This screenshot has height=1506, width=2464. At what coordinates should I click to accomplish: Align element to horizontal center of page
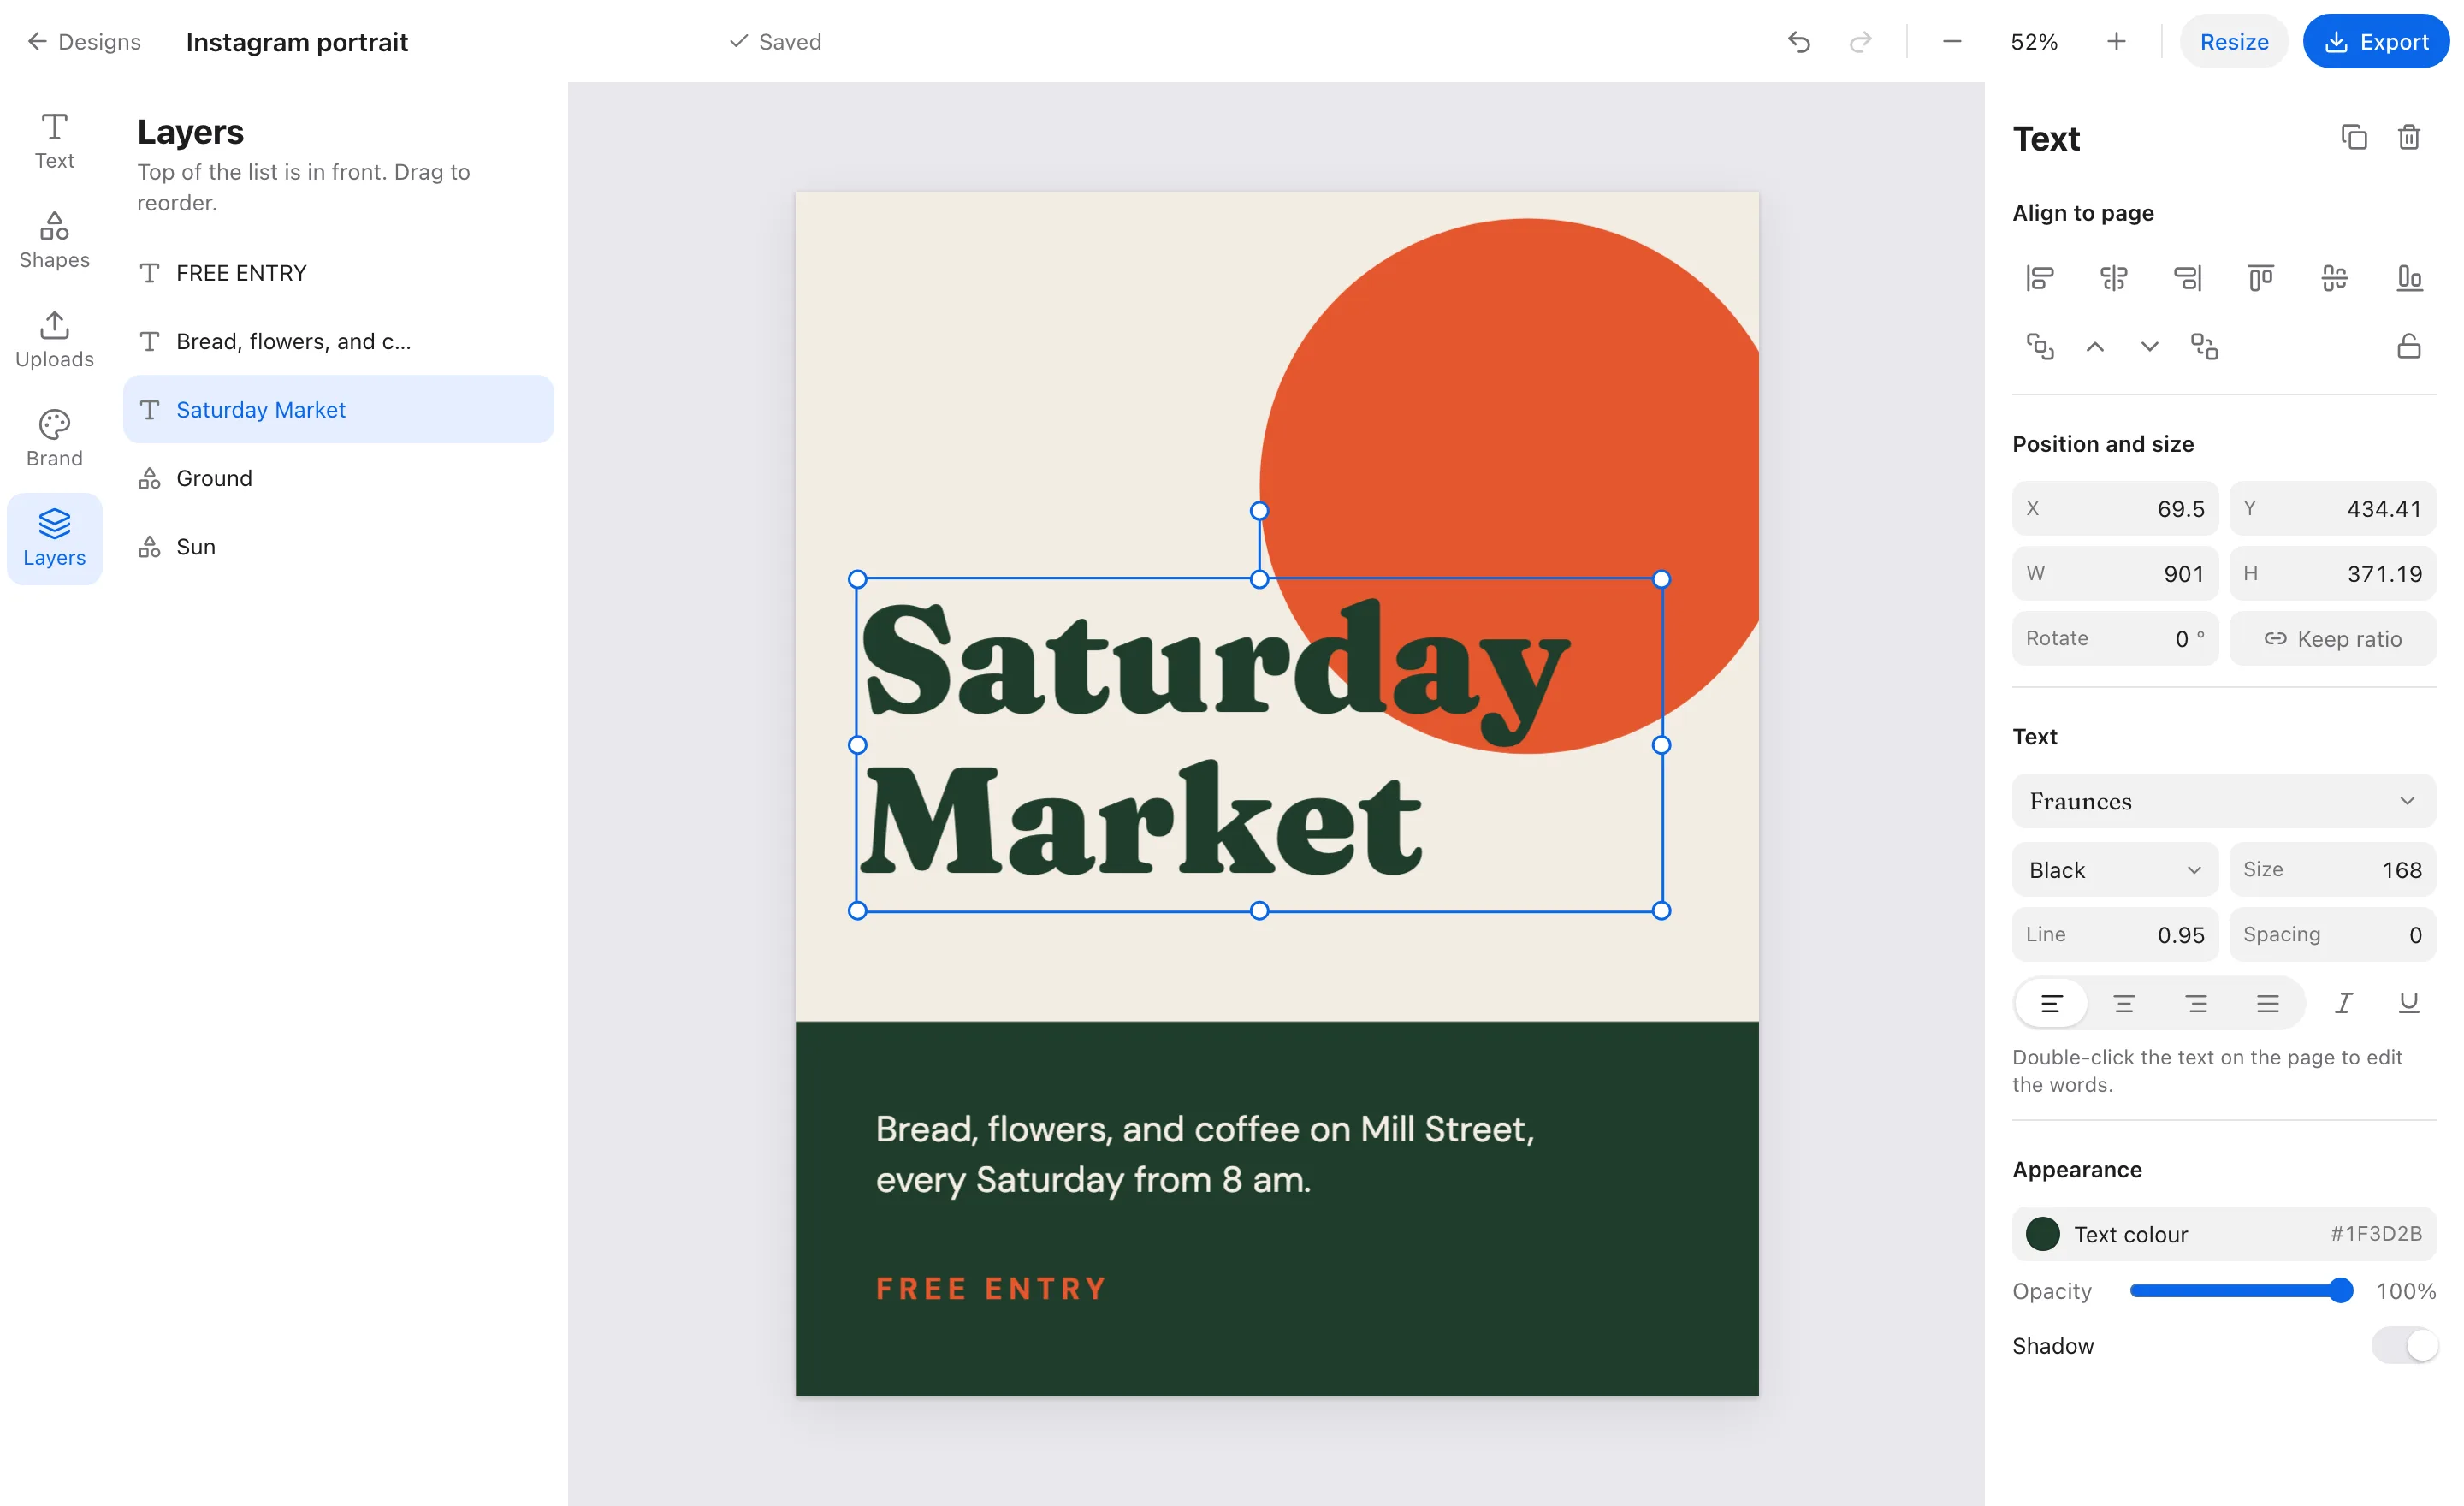coord(2113,278)
